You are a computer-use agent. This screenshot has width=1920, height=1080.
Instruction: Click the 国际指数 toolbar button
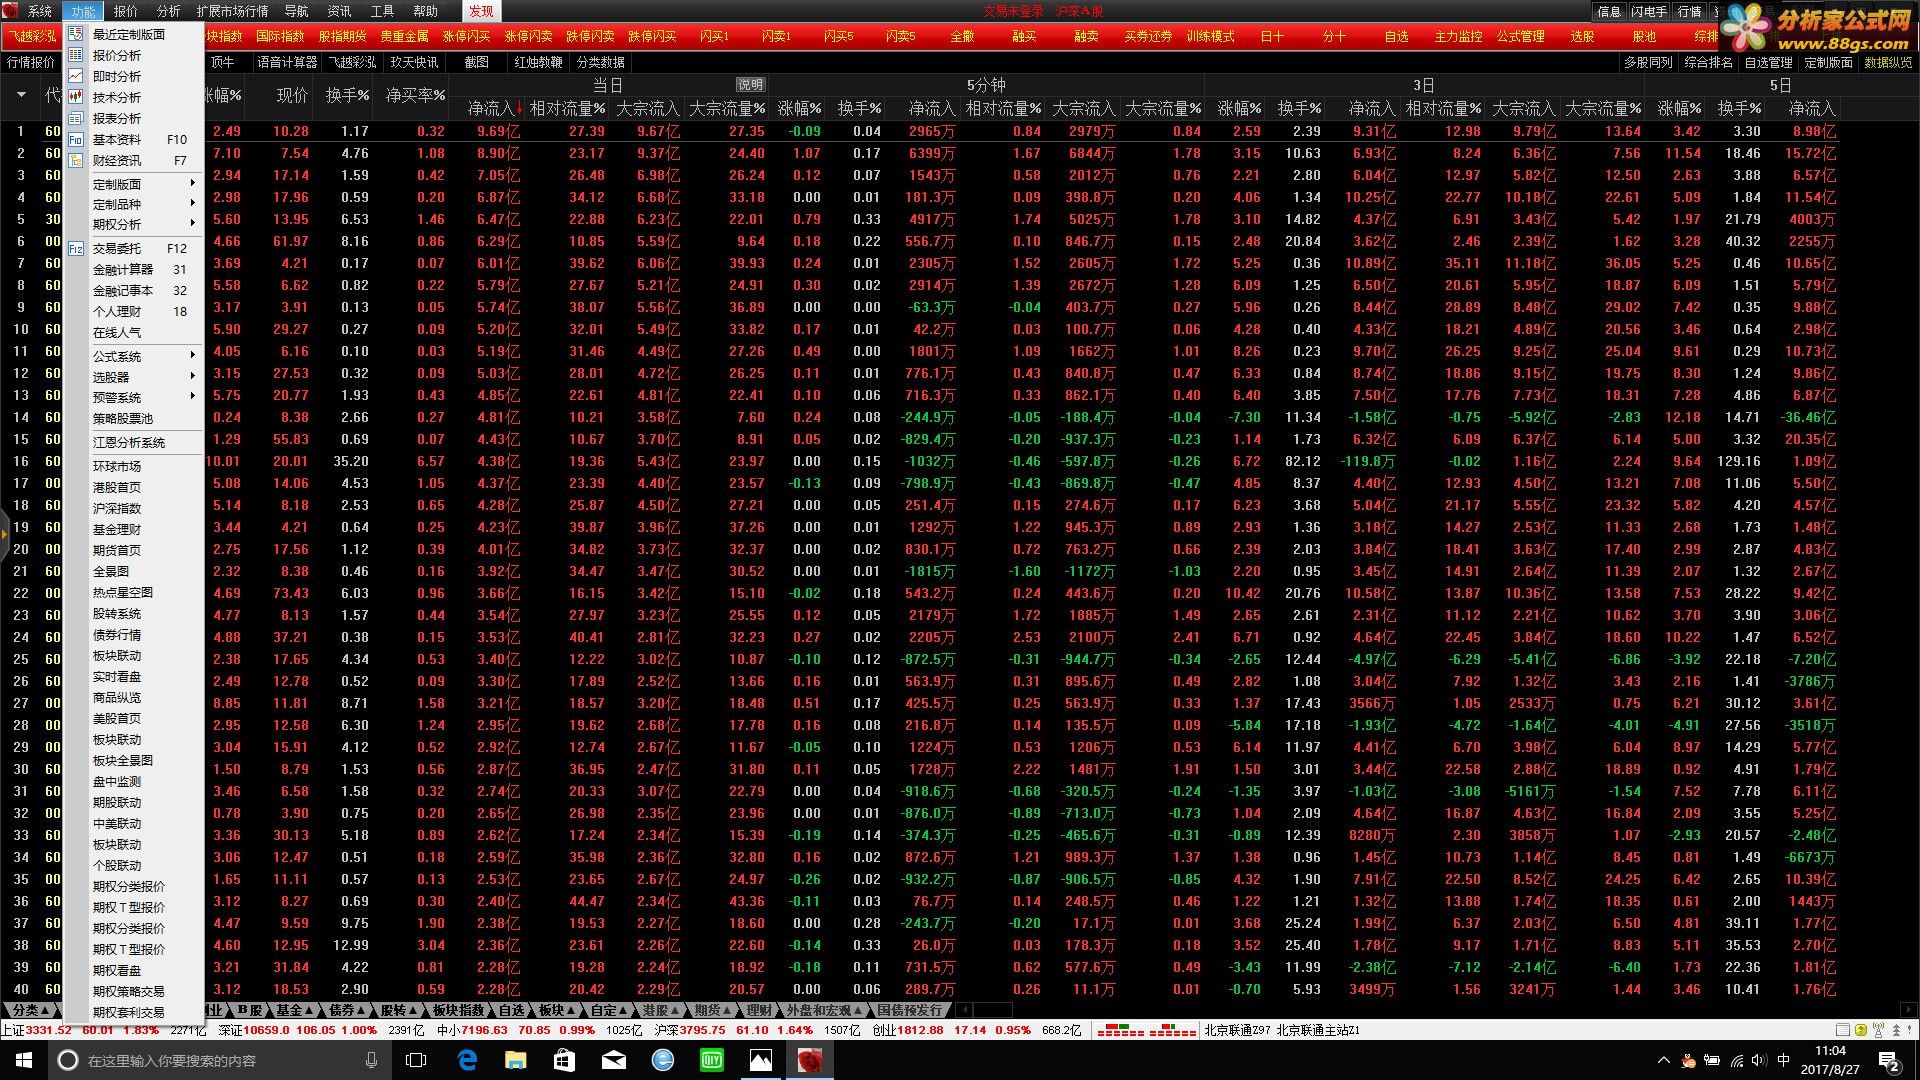pos(280,36)
